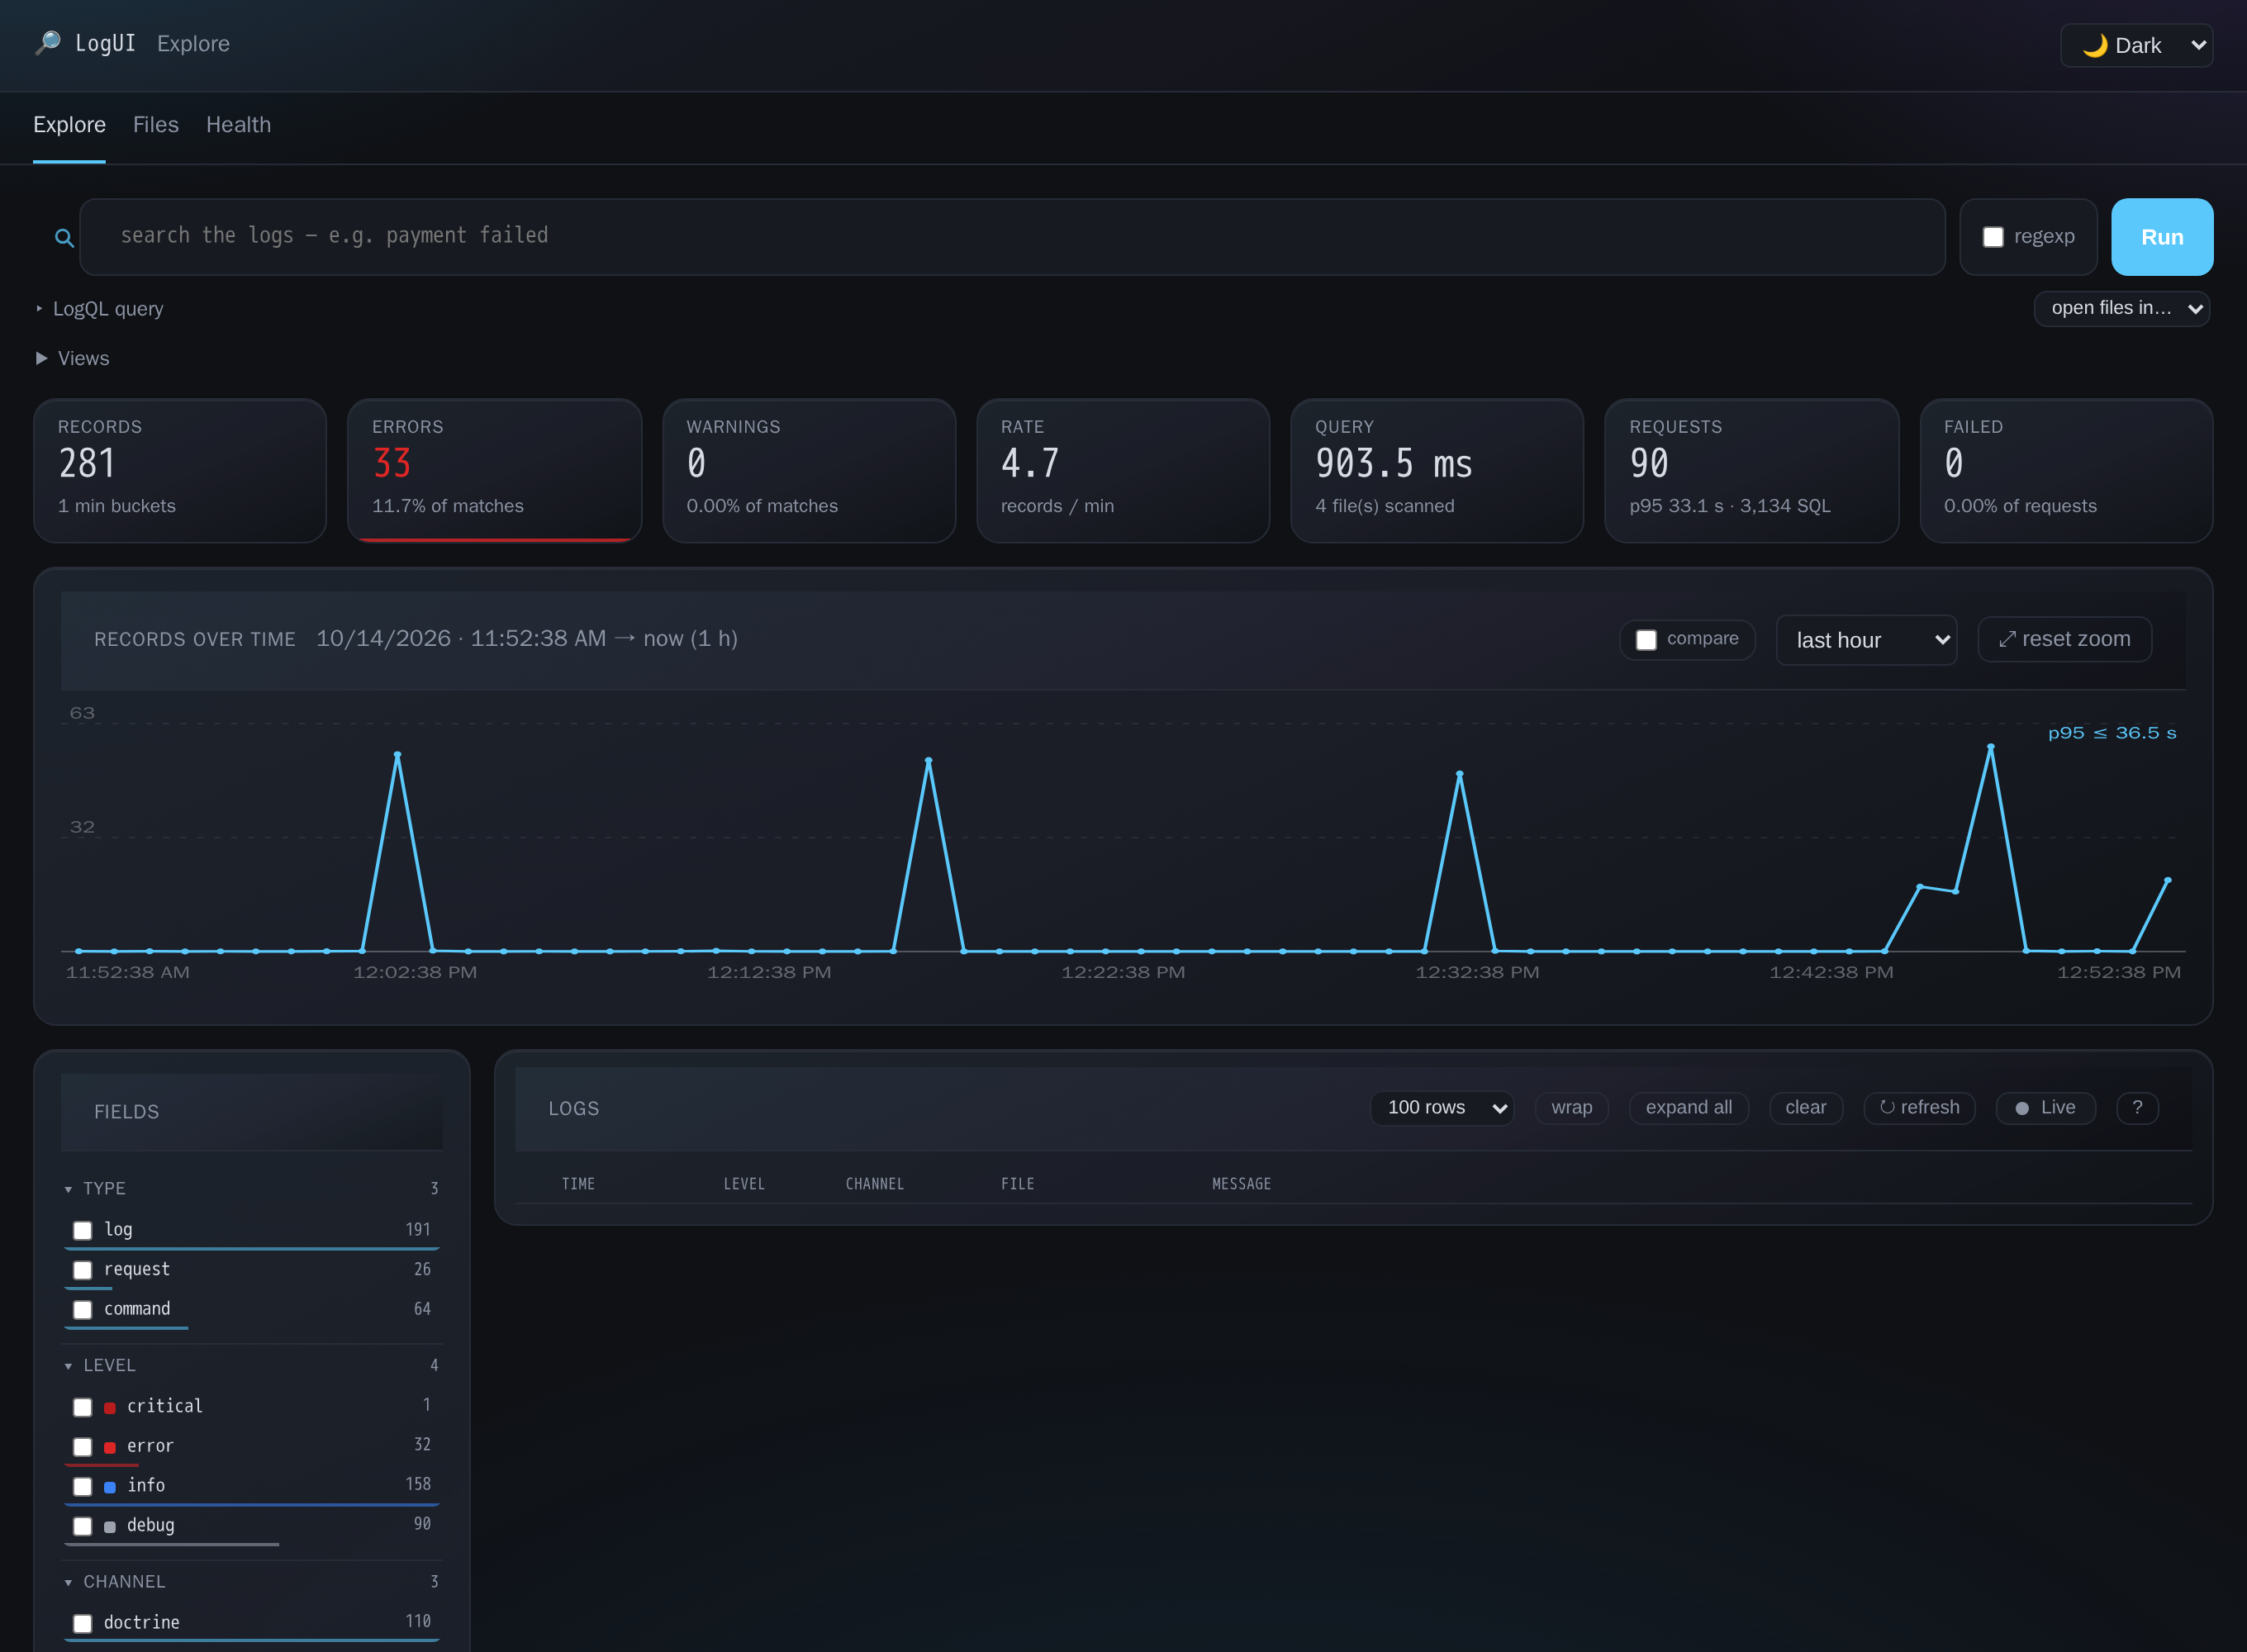Check the command type filter
Image resolution: width=2247 pixels, height=1652 pixels.
click(83, 1309)
